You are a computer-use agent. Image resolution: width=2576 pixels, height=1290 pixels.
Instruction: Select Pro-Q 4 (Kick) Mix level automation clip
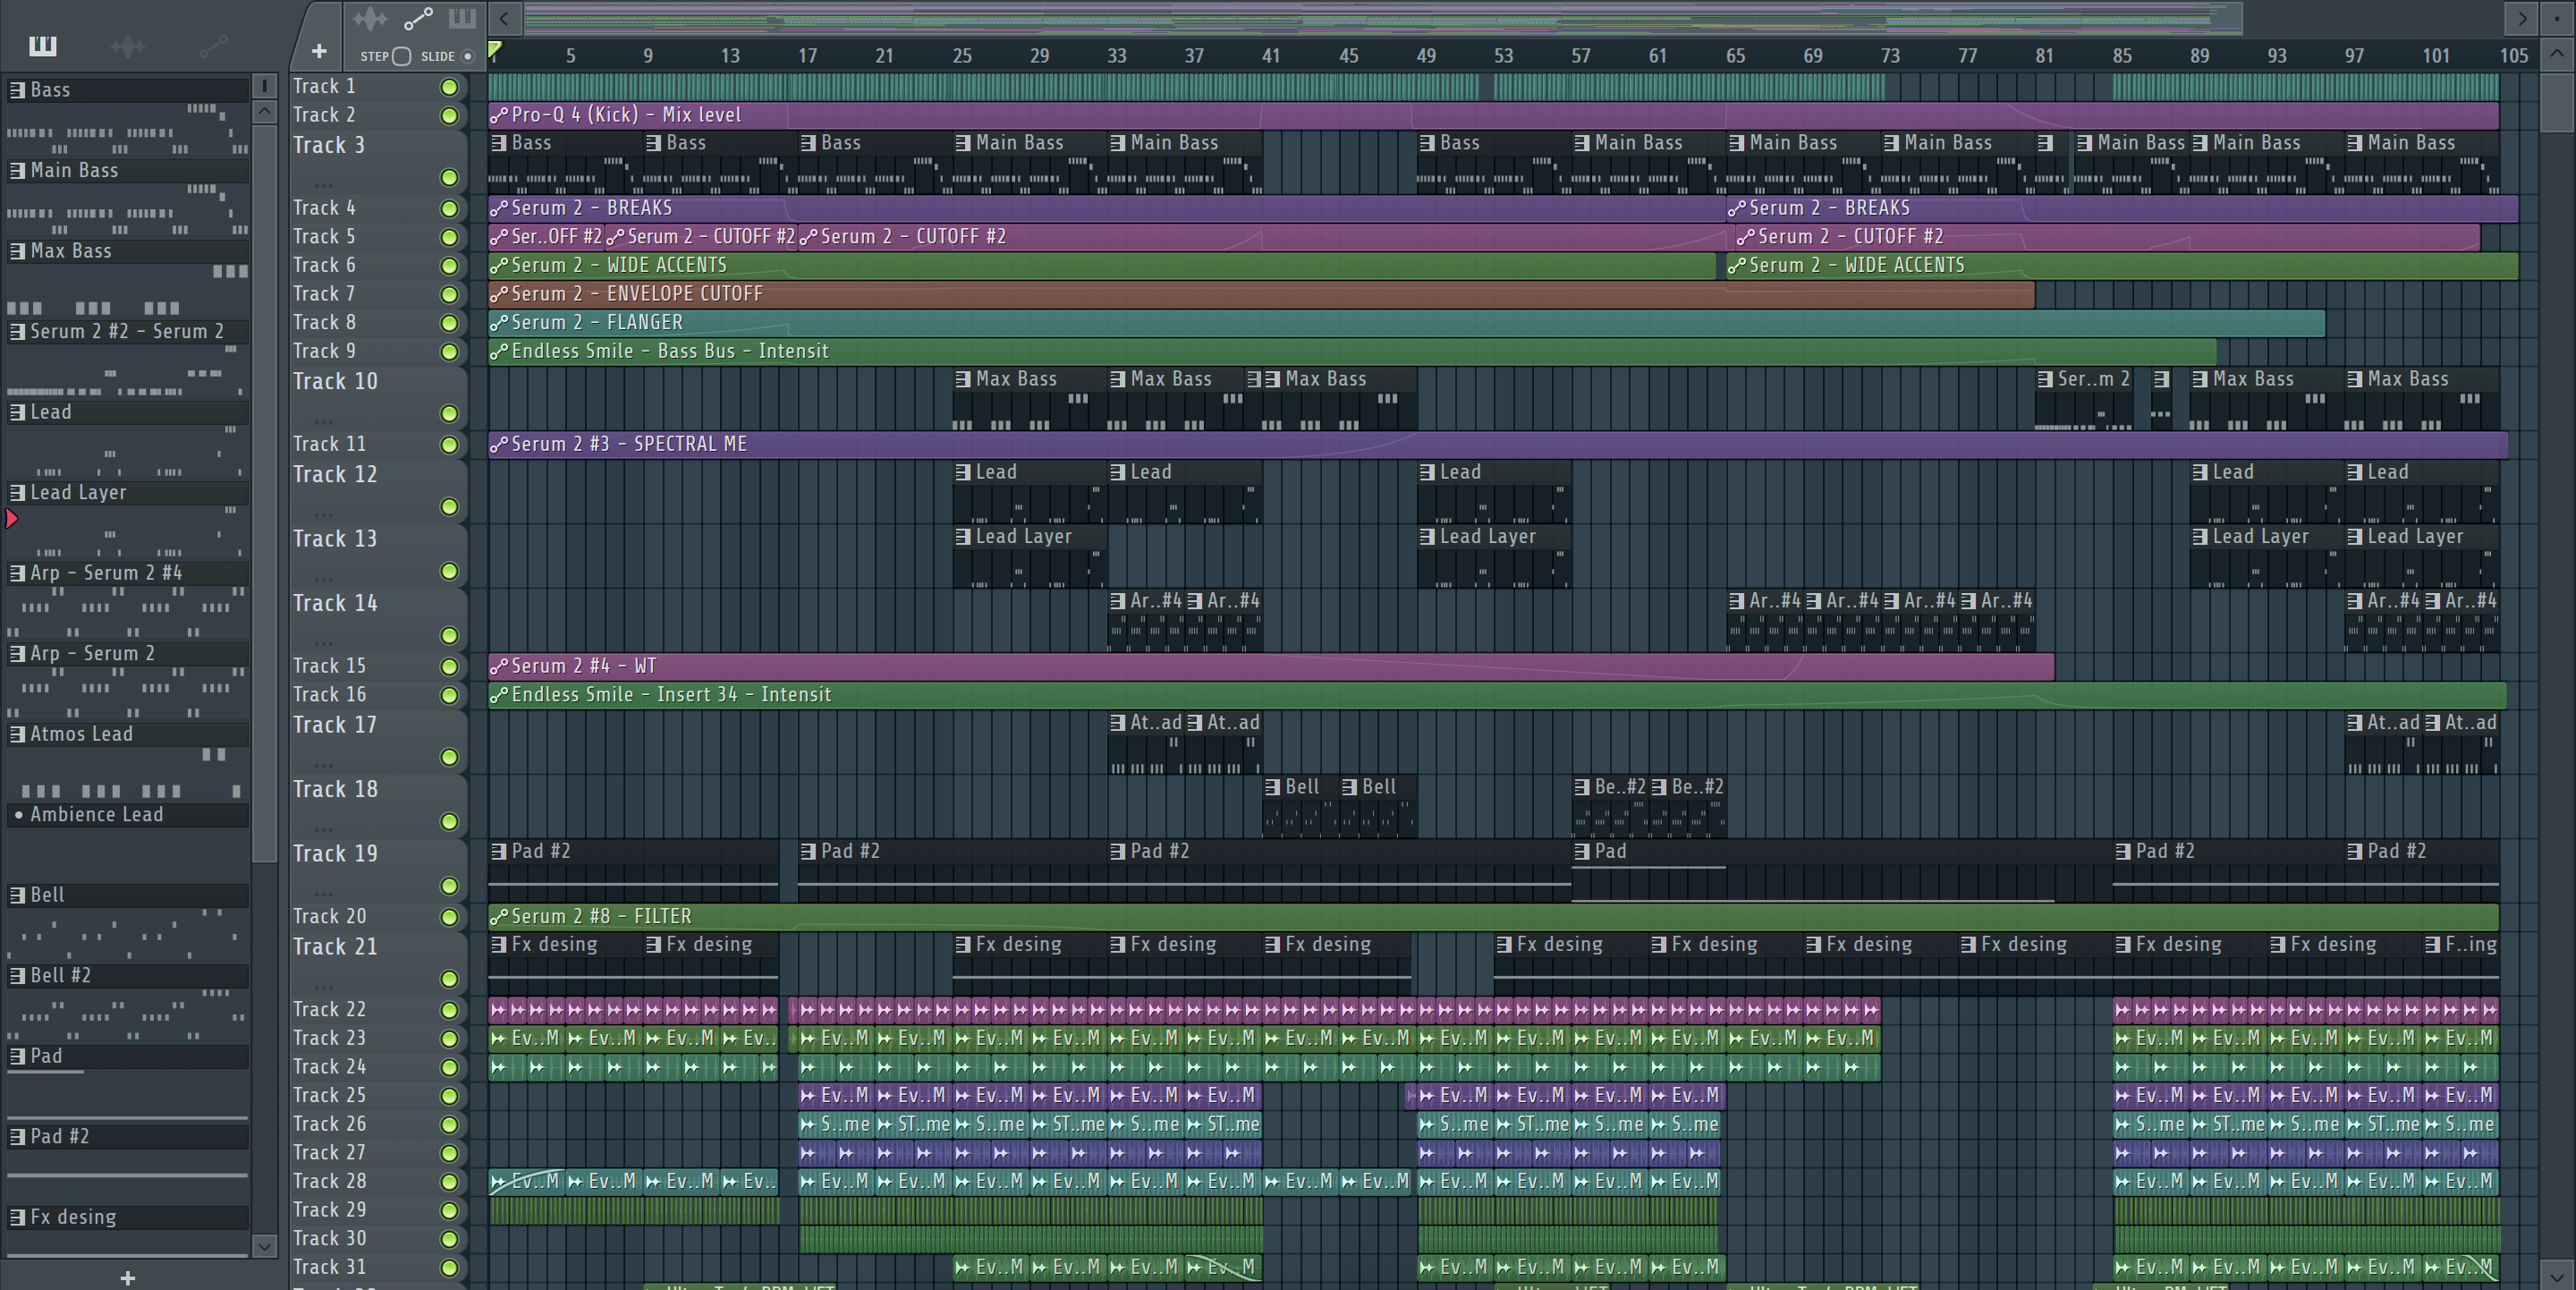(1493, 115)
